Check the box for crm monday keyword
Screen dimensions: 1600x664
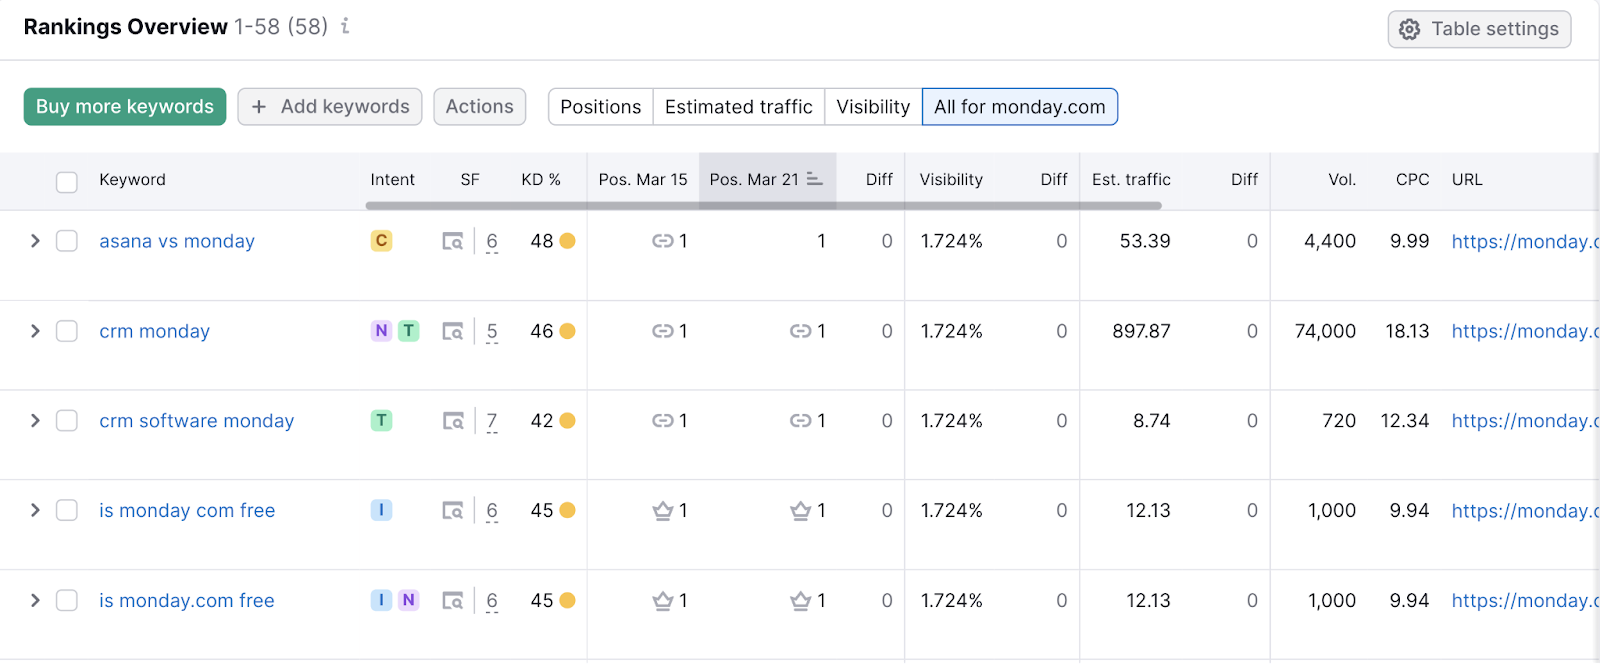[x=67, y=331]
